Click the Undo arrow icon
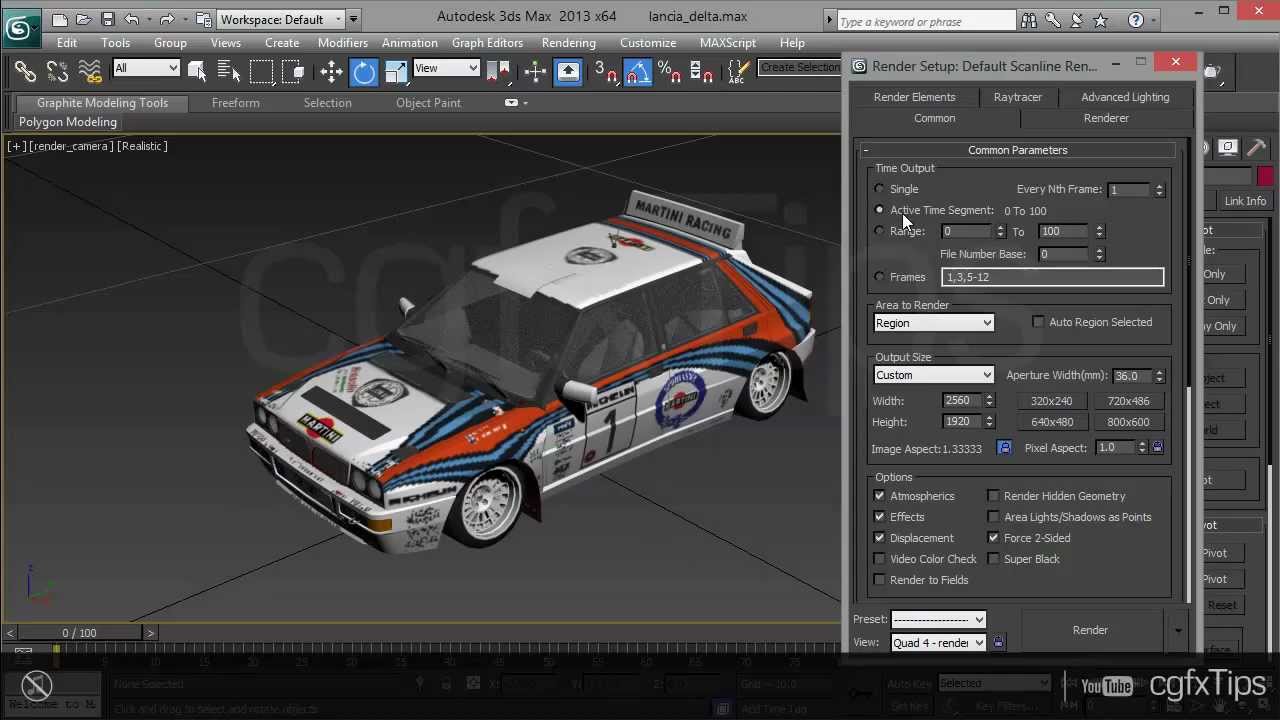 pyautogui.click(x=131, y=19)
